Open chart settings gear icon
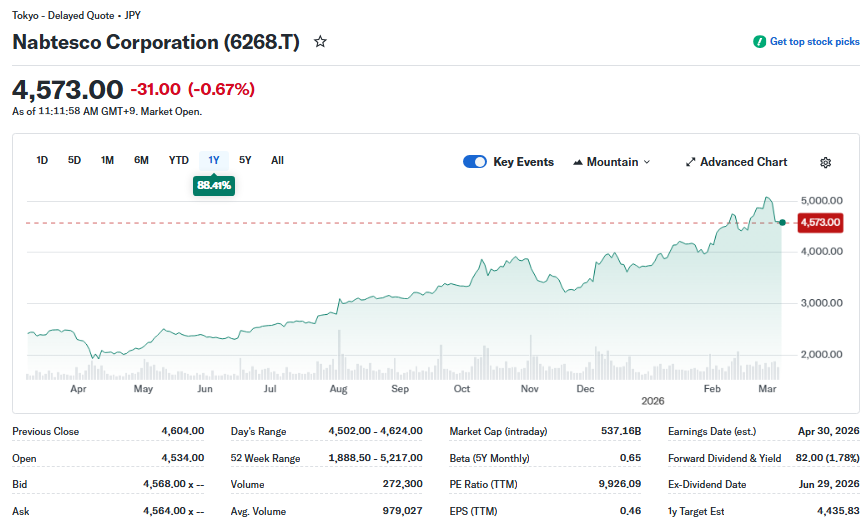The image size is (867, 528). click(825, 163)
